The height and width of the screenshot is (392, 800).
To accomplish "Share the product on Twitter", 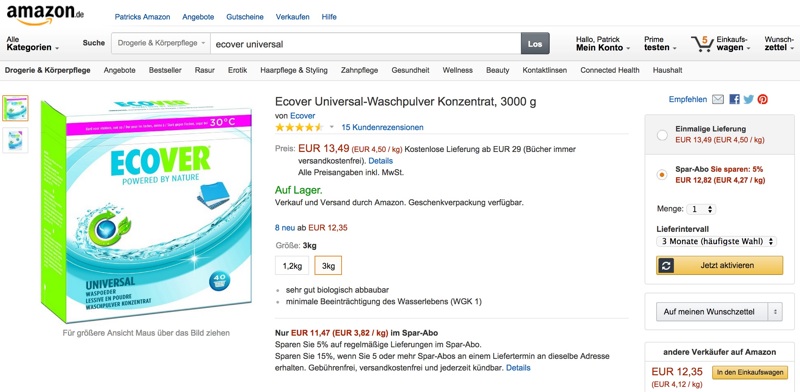I will (x=748, y=100).
